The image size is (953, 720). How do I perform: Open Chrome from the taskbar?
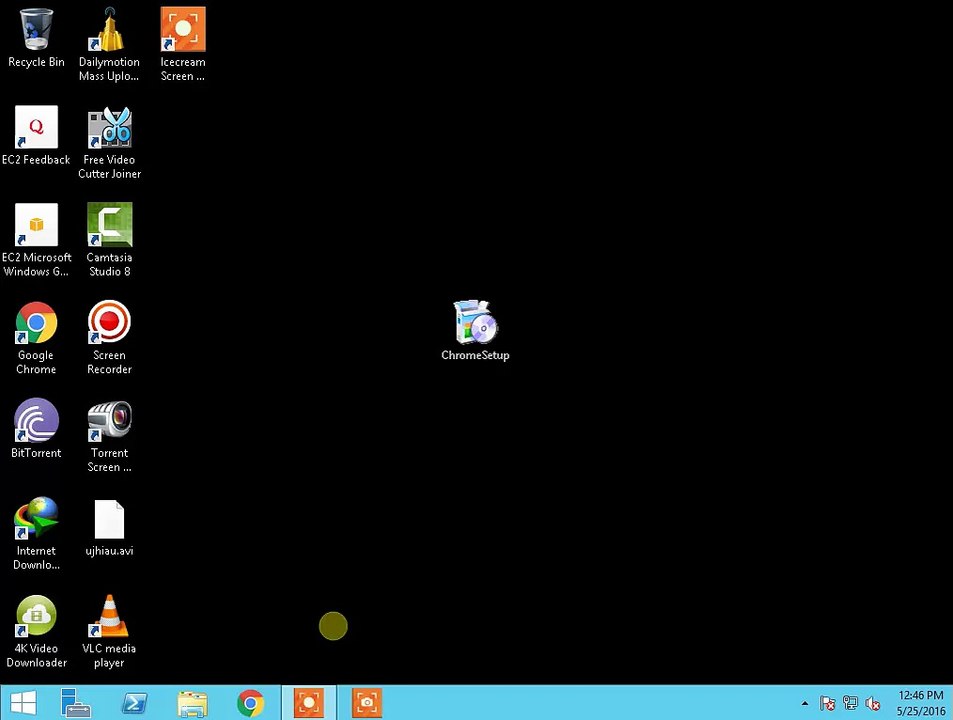pos(250,704)
